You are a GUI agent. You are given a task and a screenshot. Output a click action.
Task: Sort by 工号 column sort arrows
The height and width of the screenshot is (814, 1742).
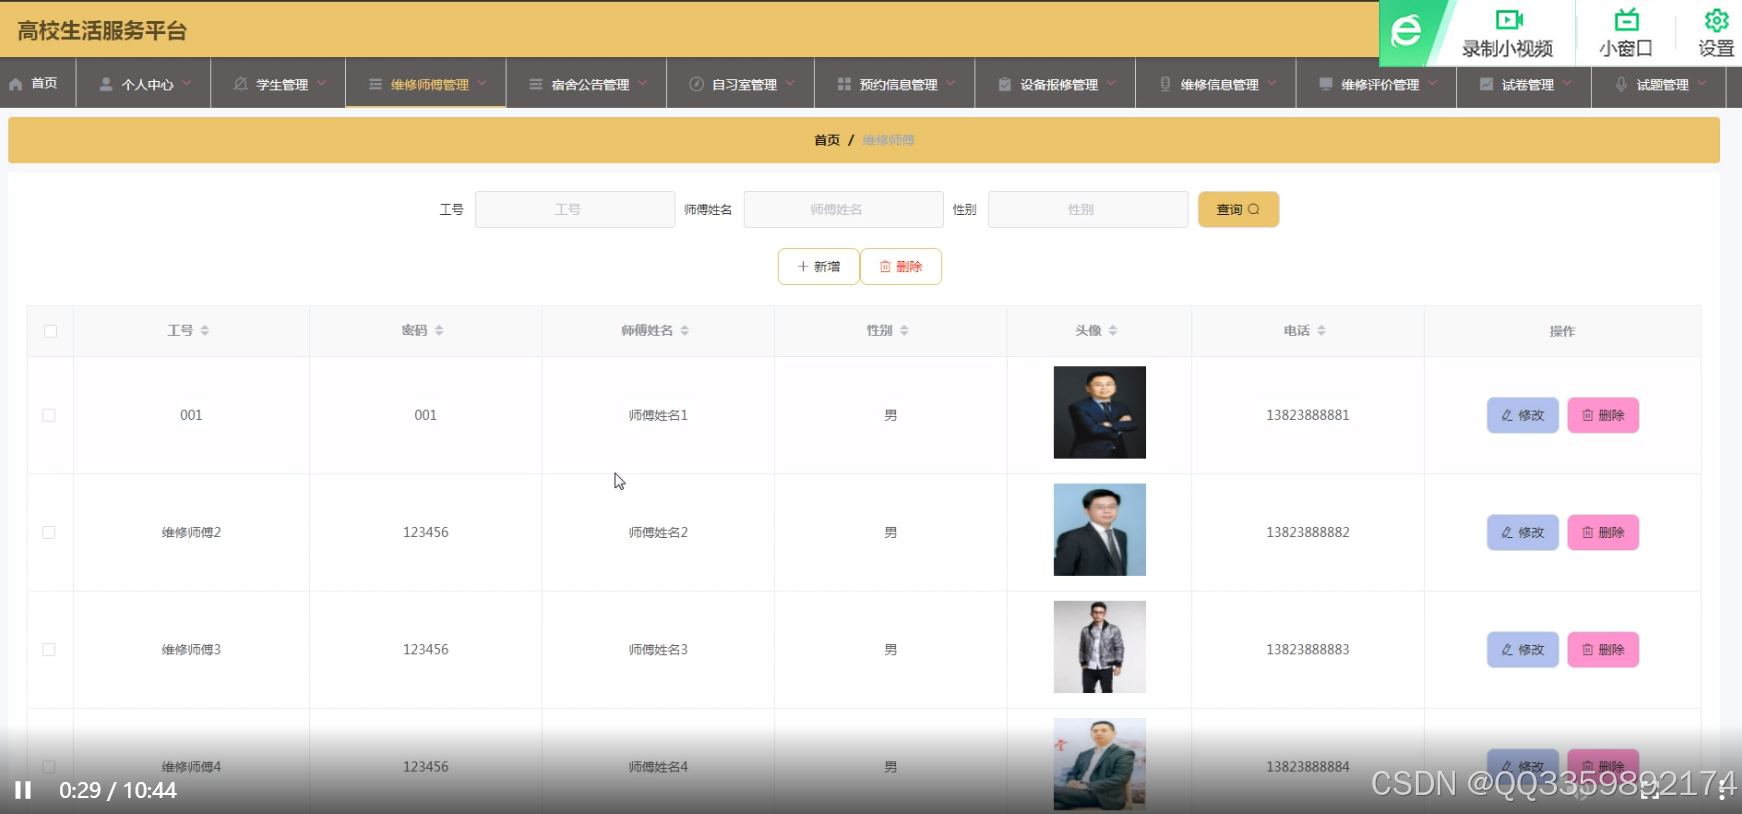[204, 330]
